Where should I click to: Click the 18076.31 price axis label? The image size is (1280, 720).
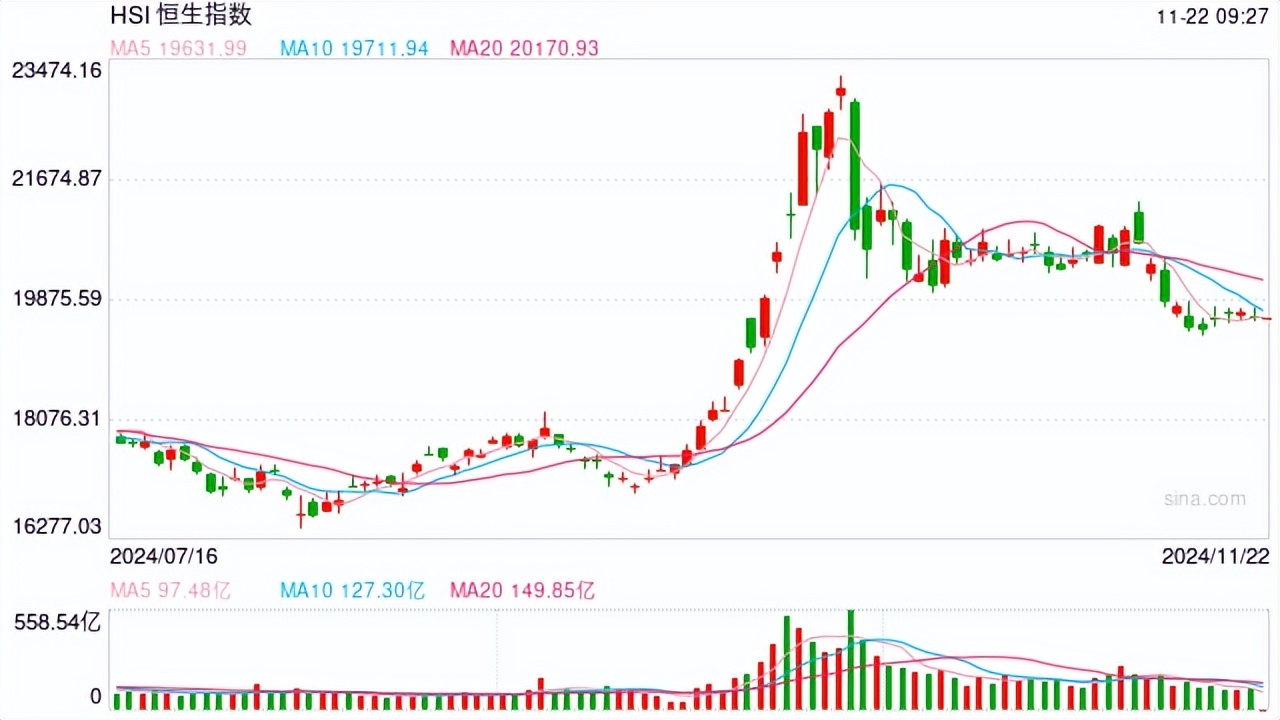point(56,418)
